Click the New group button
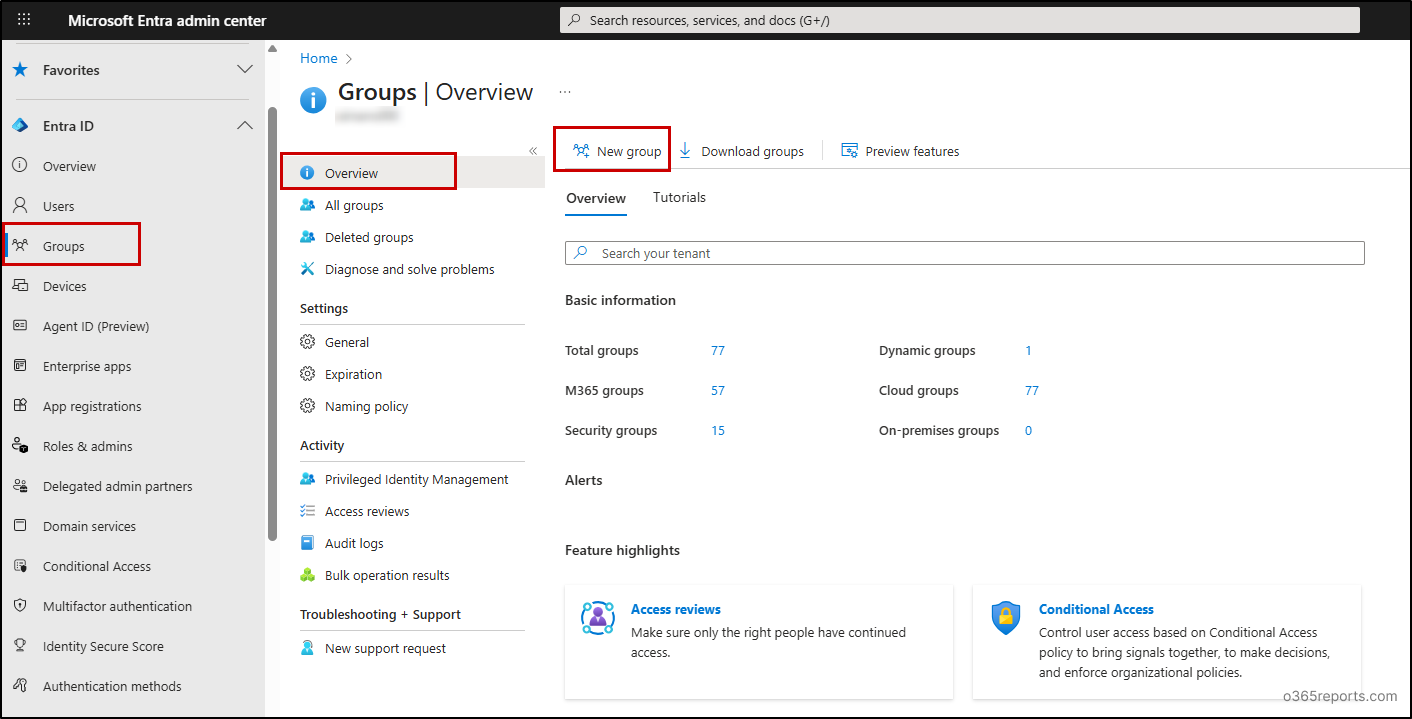Viewport: 1412px width, 719px height. coord(617,151)
